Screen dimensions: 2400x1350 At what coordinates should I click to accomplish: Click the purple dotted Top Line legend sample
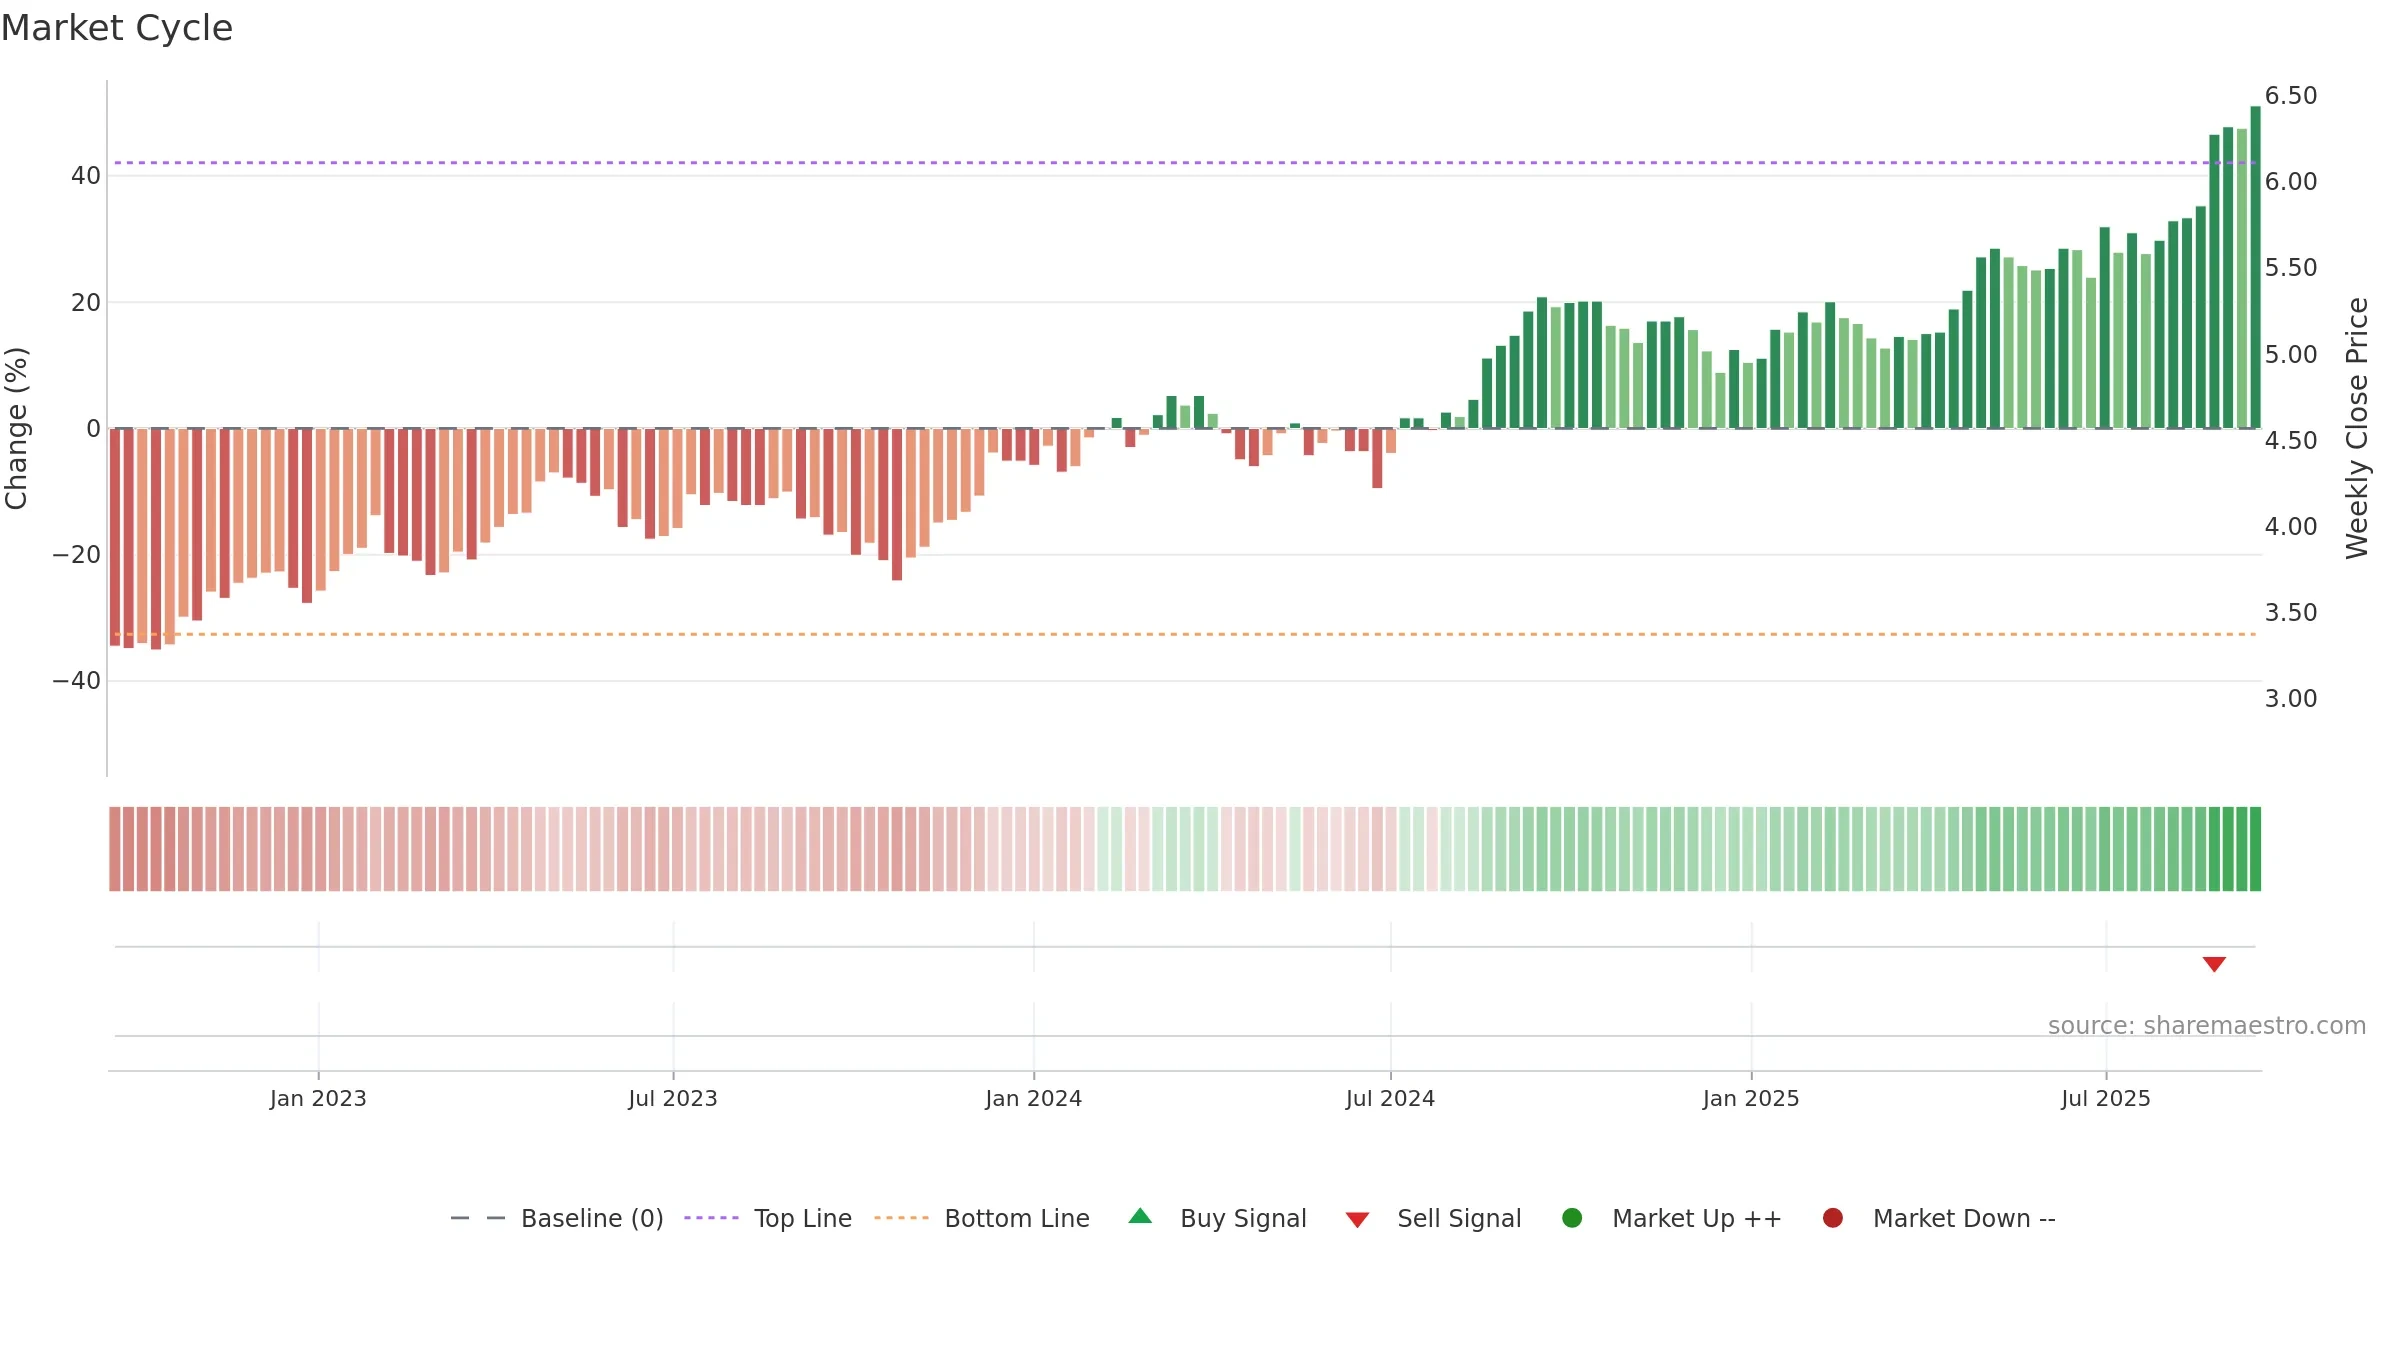click(711, 1218)
